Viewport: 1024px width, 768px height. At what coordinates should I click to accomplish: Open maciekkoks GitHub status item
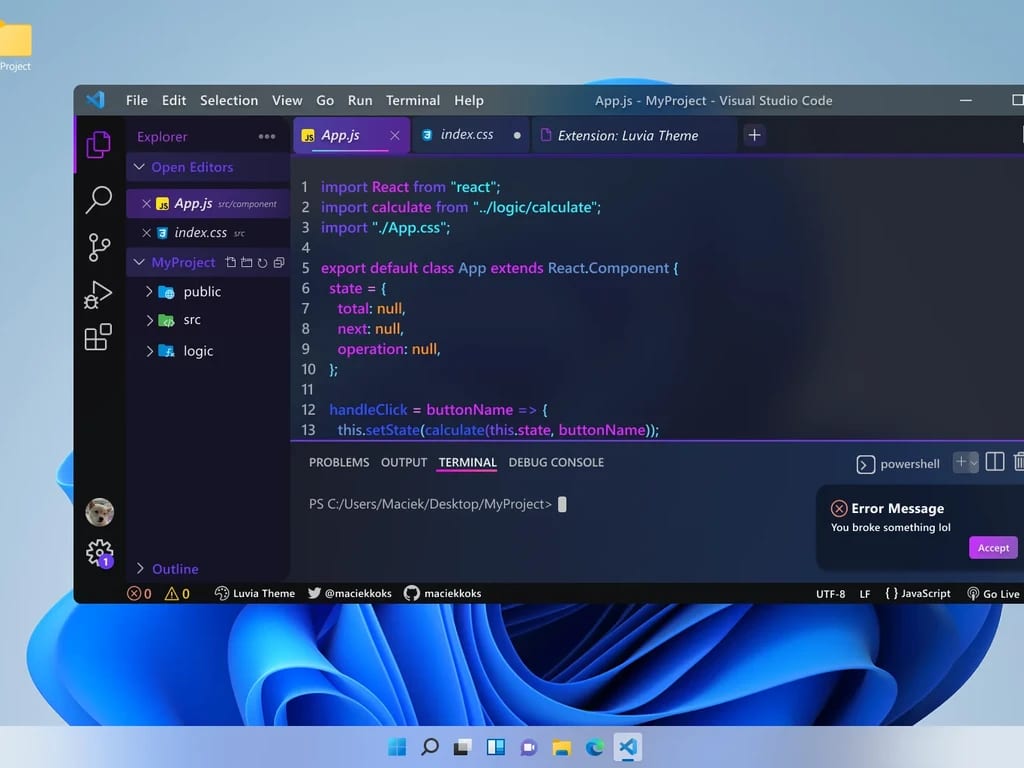pyautogui.click(x=442, y=594)
